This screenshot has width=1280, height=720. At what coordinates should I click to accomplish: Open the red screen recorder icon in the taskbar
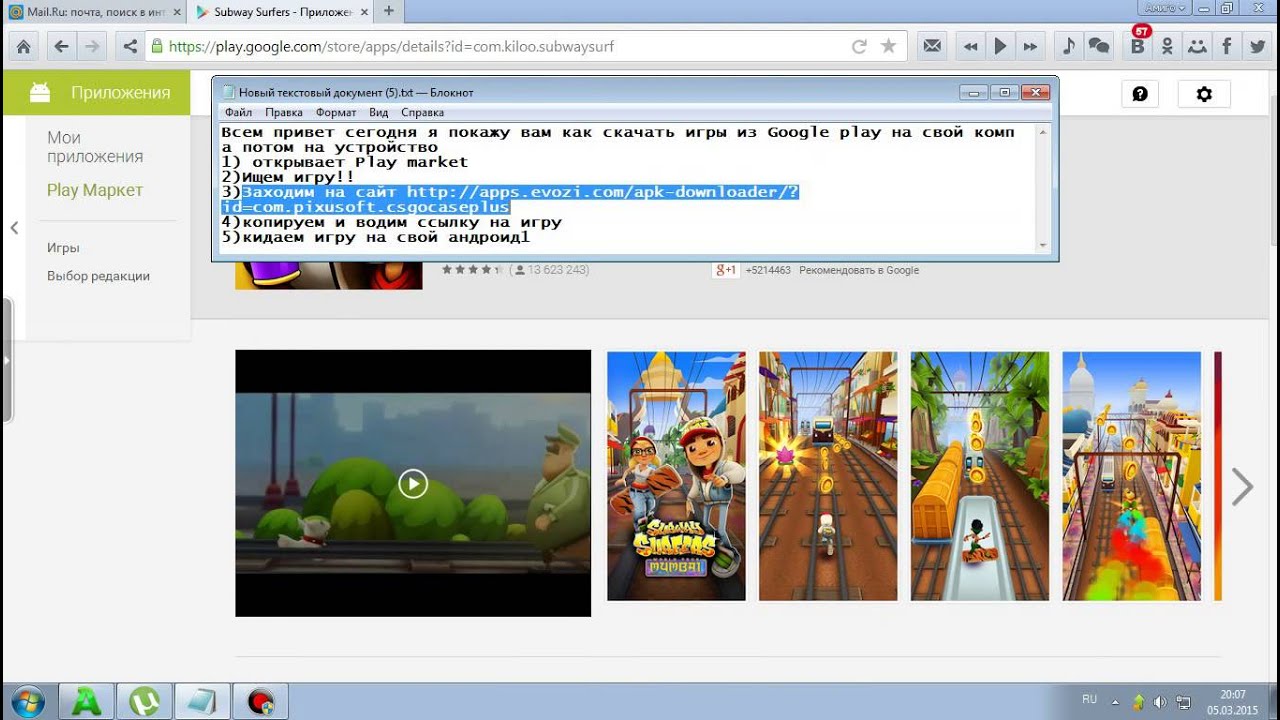click(261, 702)
